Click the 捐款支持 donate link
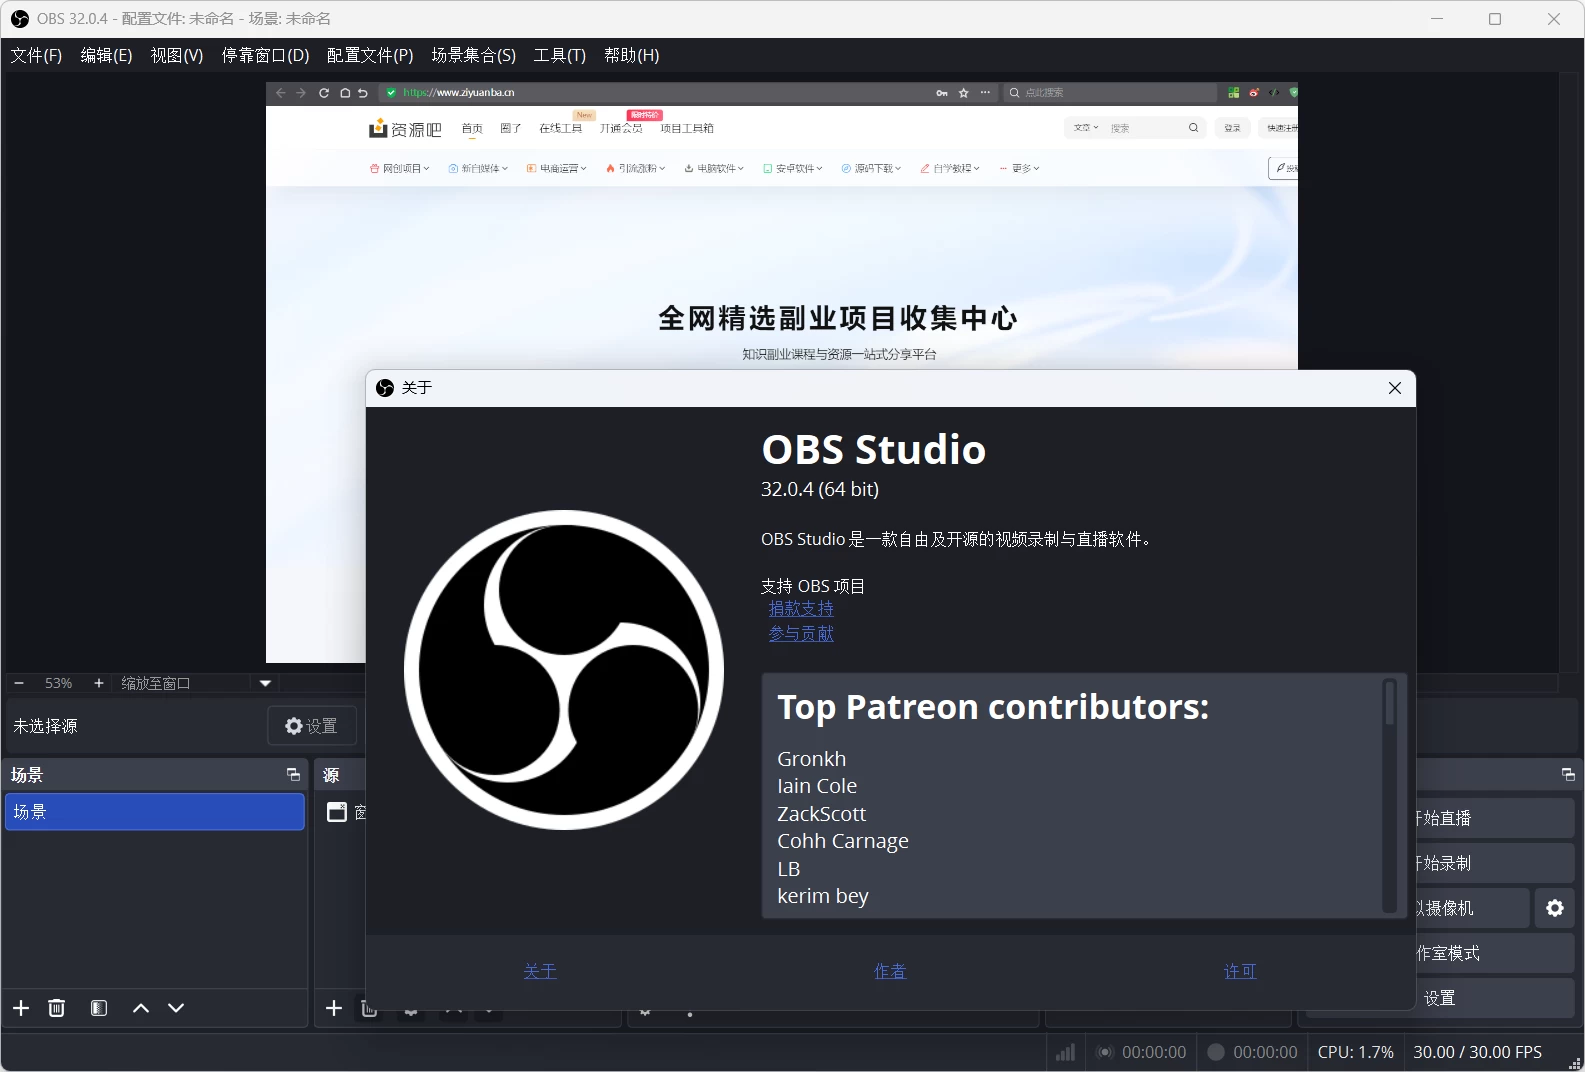This screenshot has height=1072, width=1585. click(801, 609)
